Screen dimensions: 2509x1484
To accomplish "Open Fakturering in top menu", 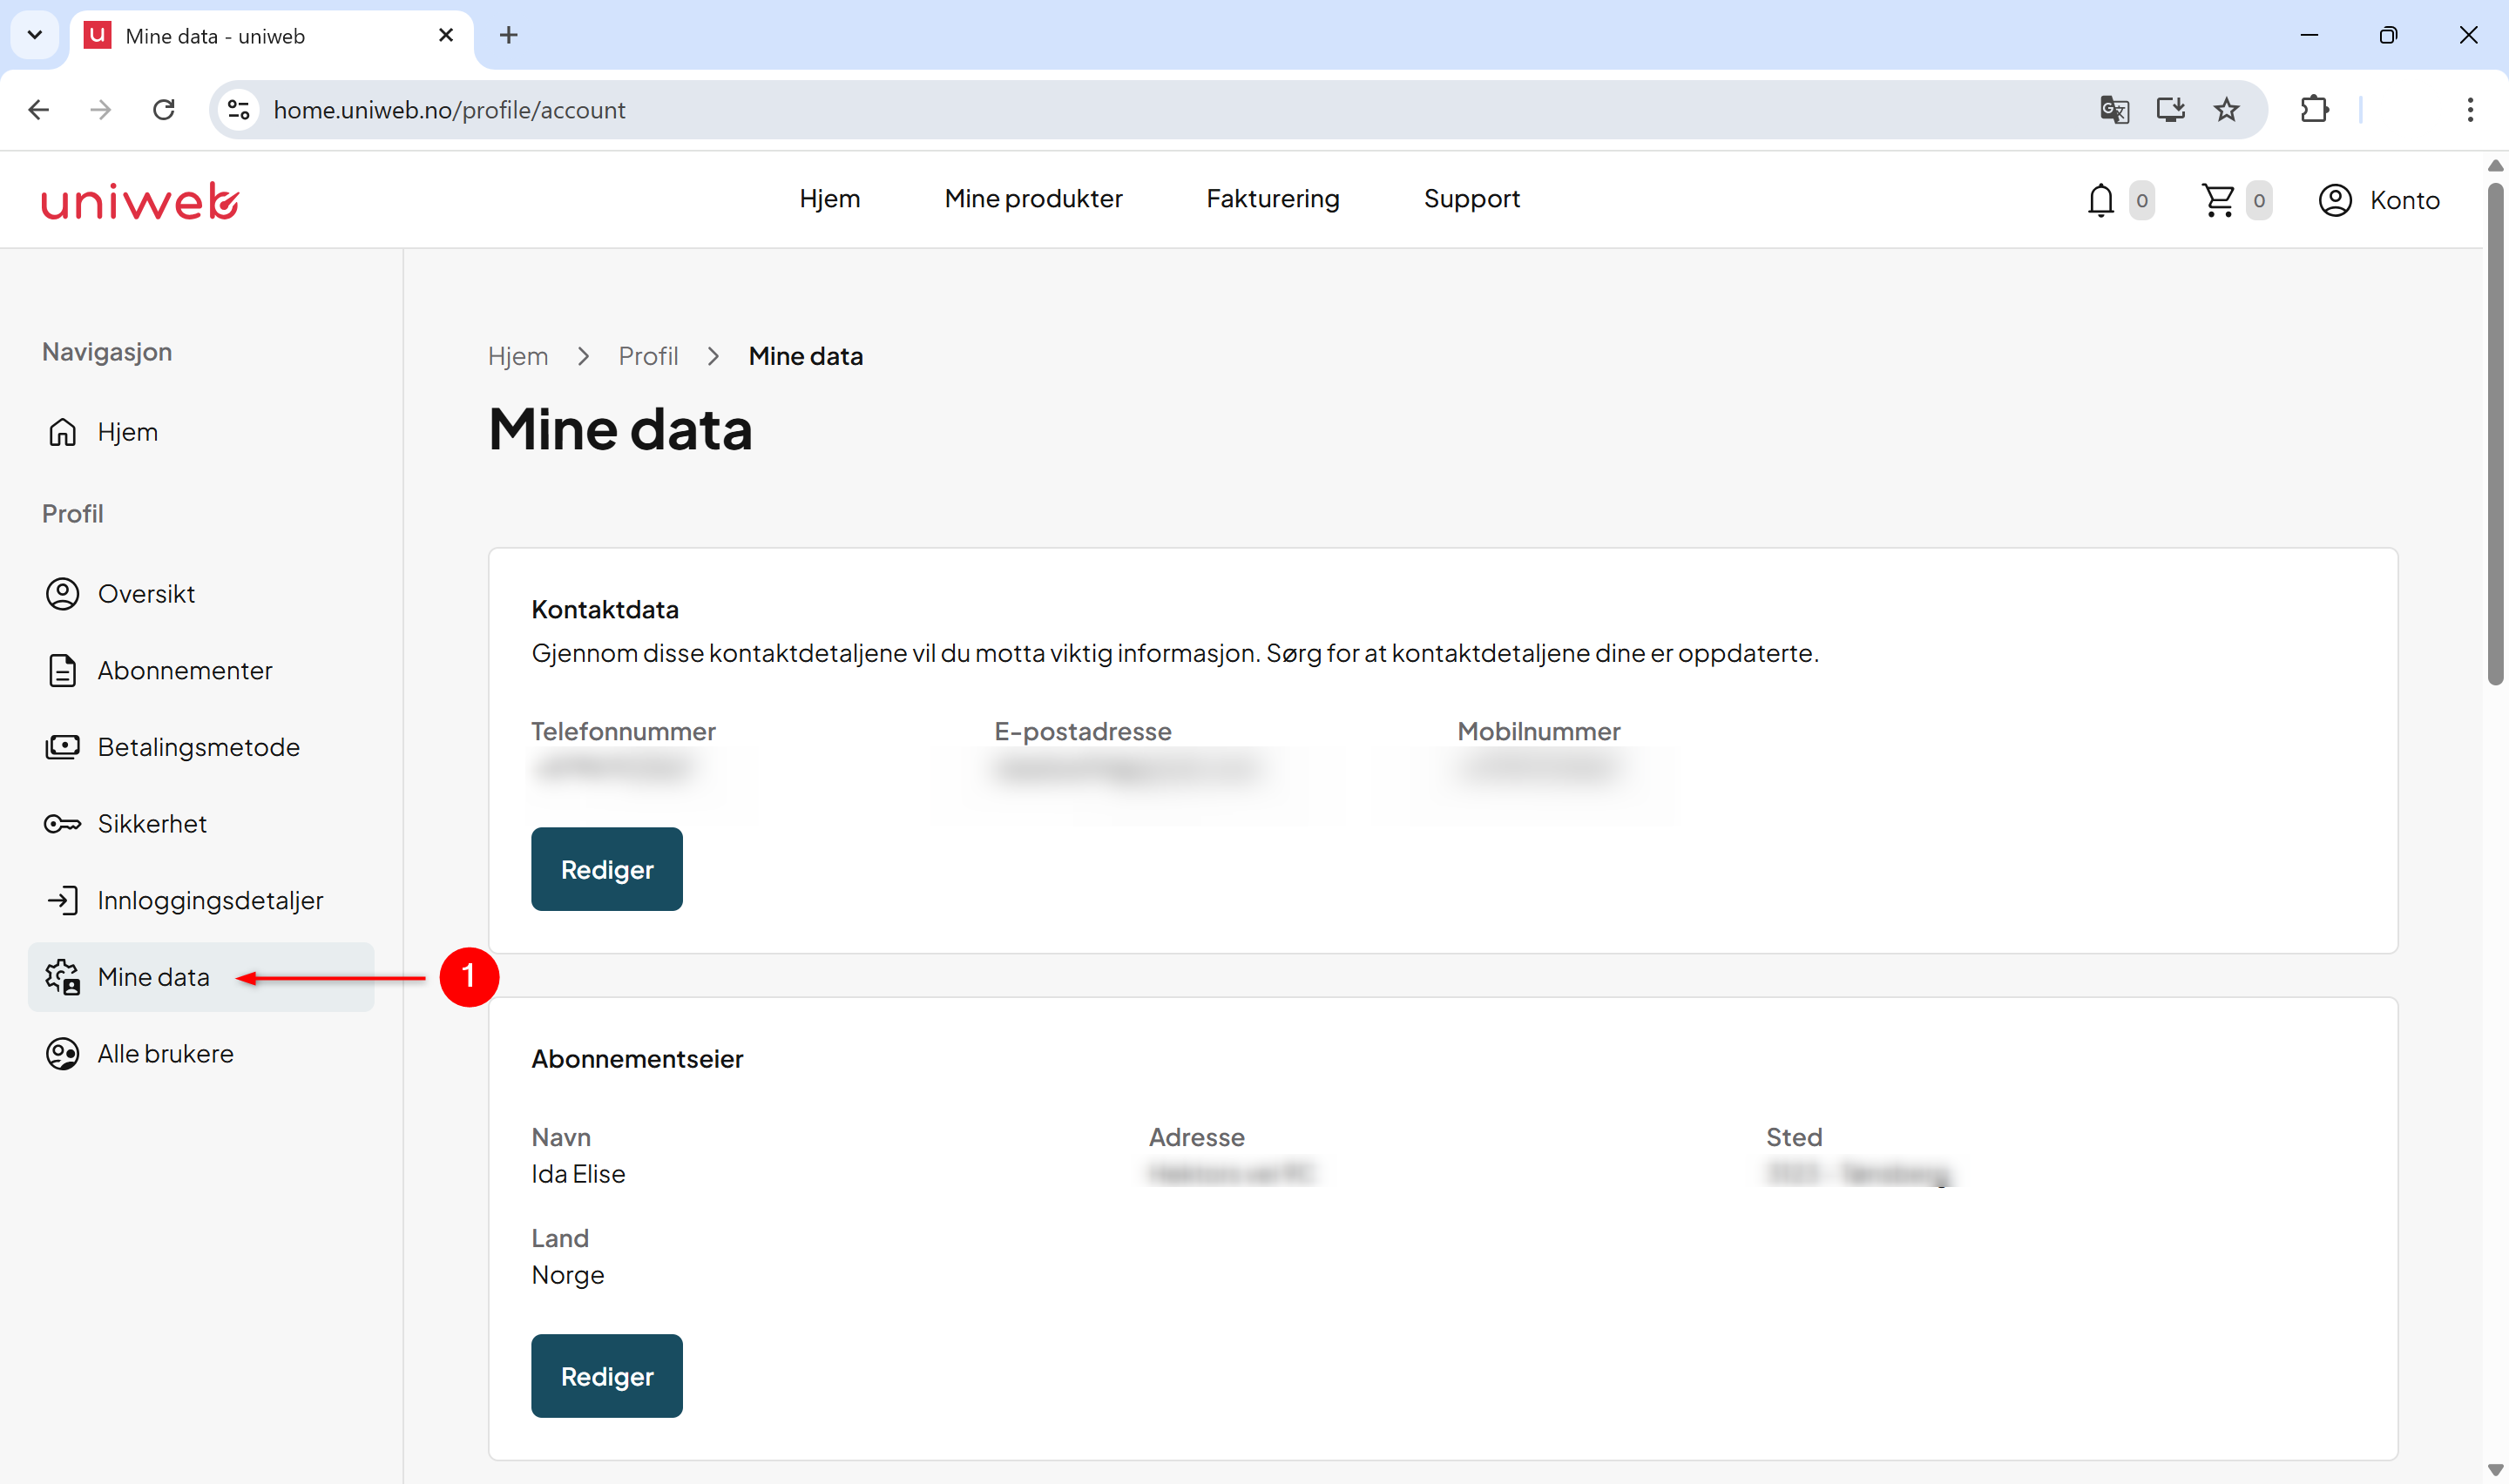I will pyautogui.click(x=1272, y=199).
